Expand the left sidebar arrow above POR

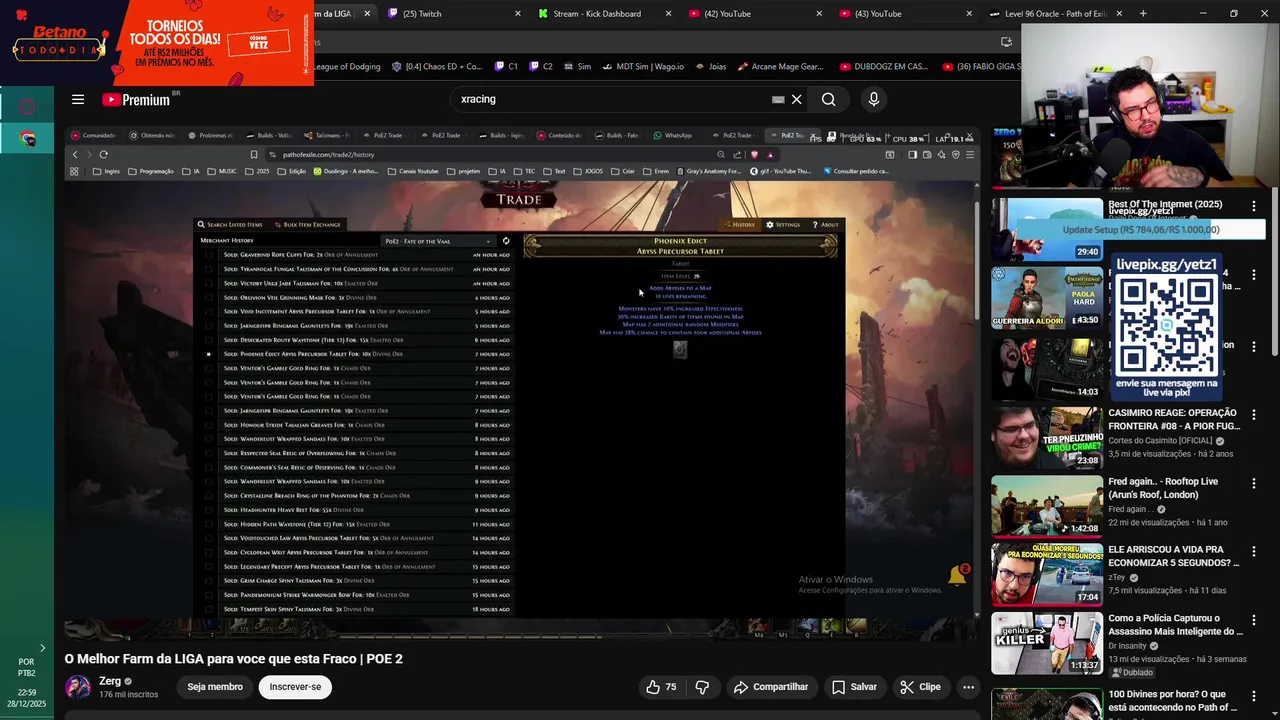coord(42,648)
